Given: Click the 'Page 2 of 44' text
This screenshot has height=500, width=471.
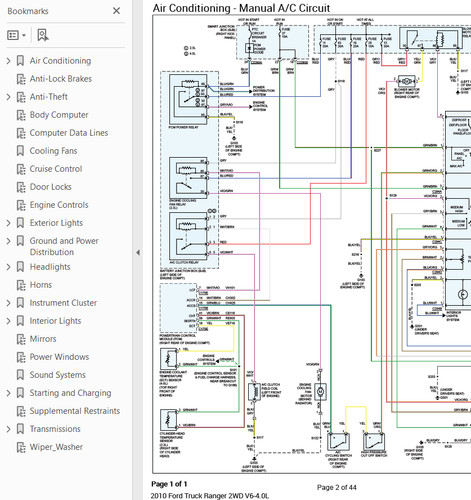Looking at the screenshot, I should pos(337,487).
